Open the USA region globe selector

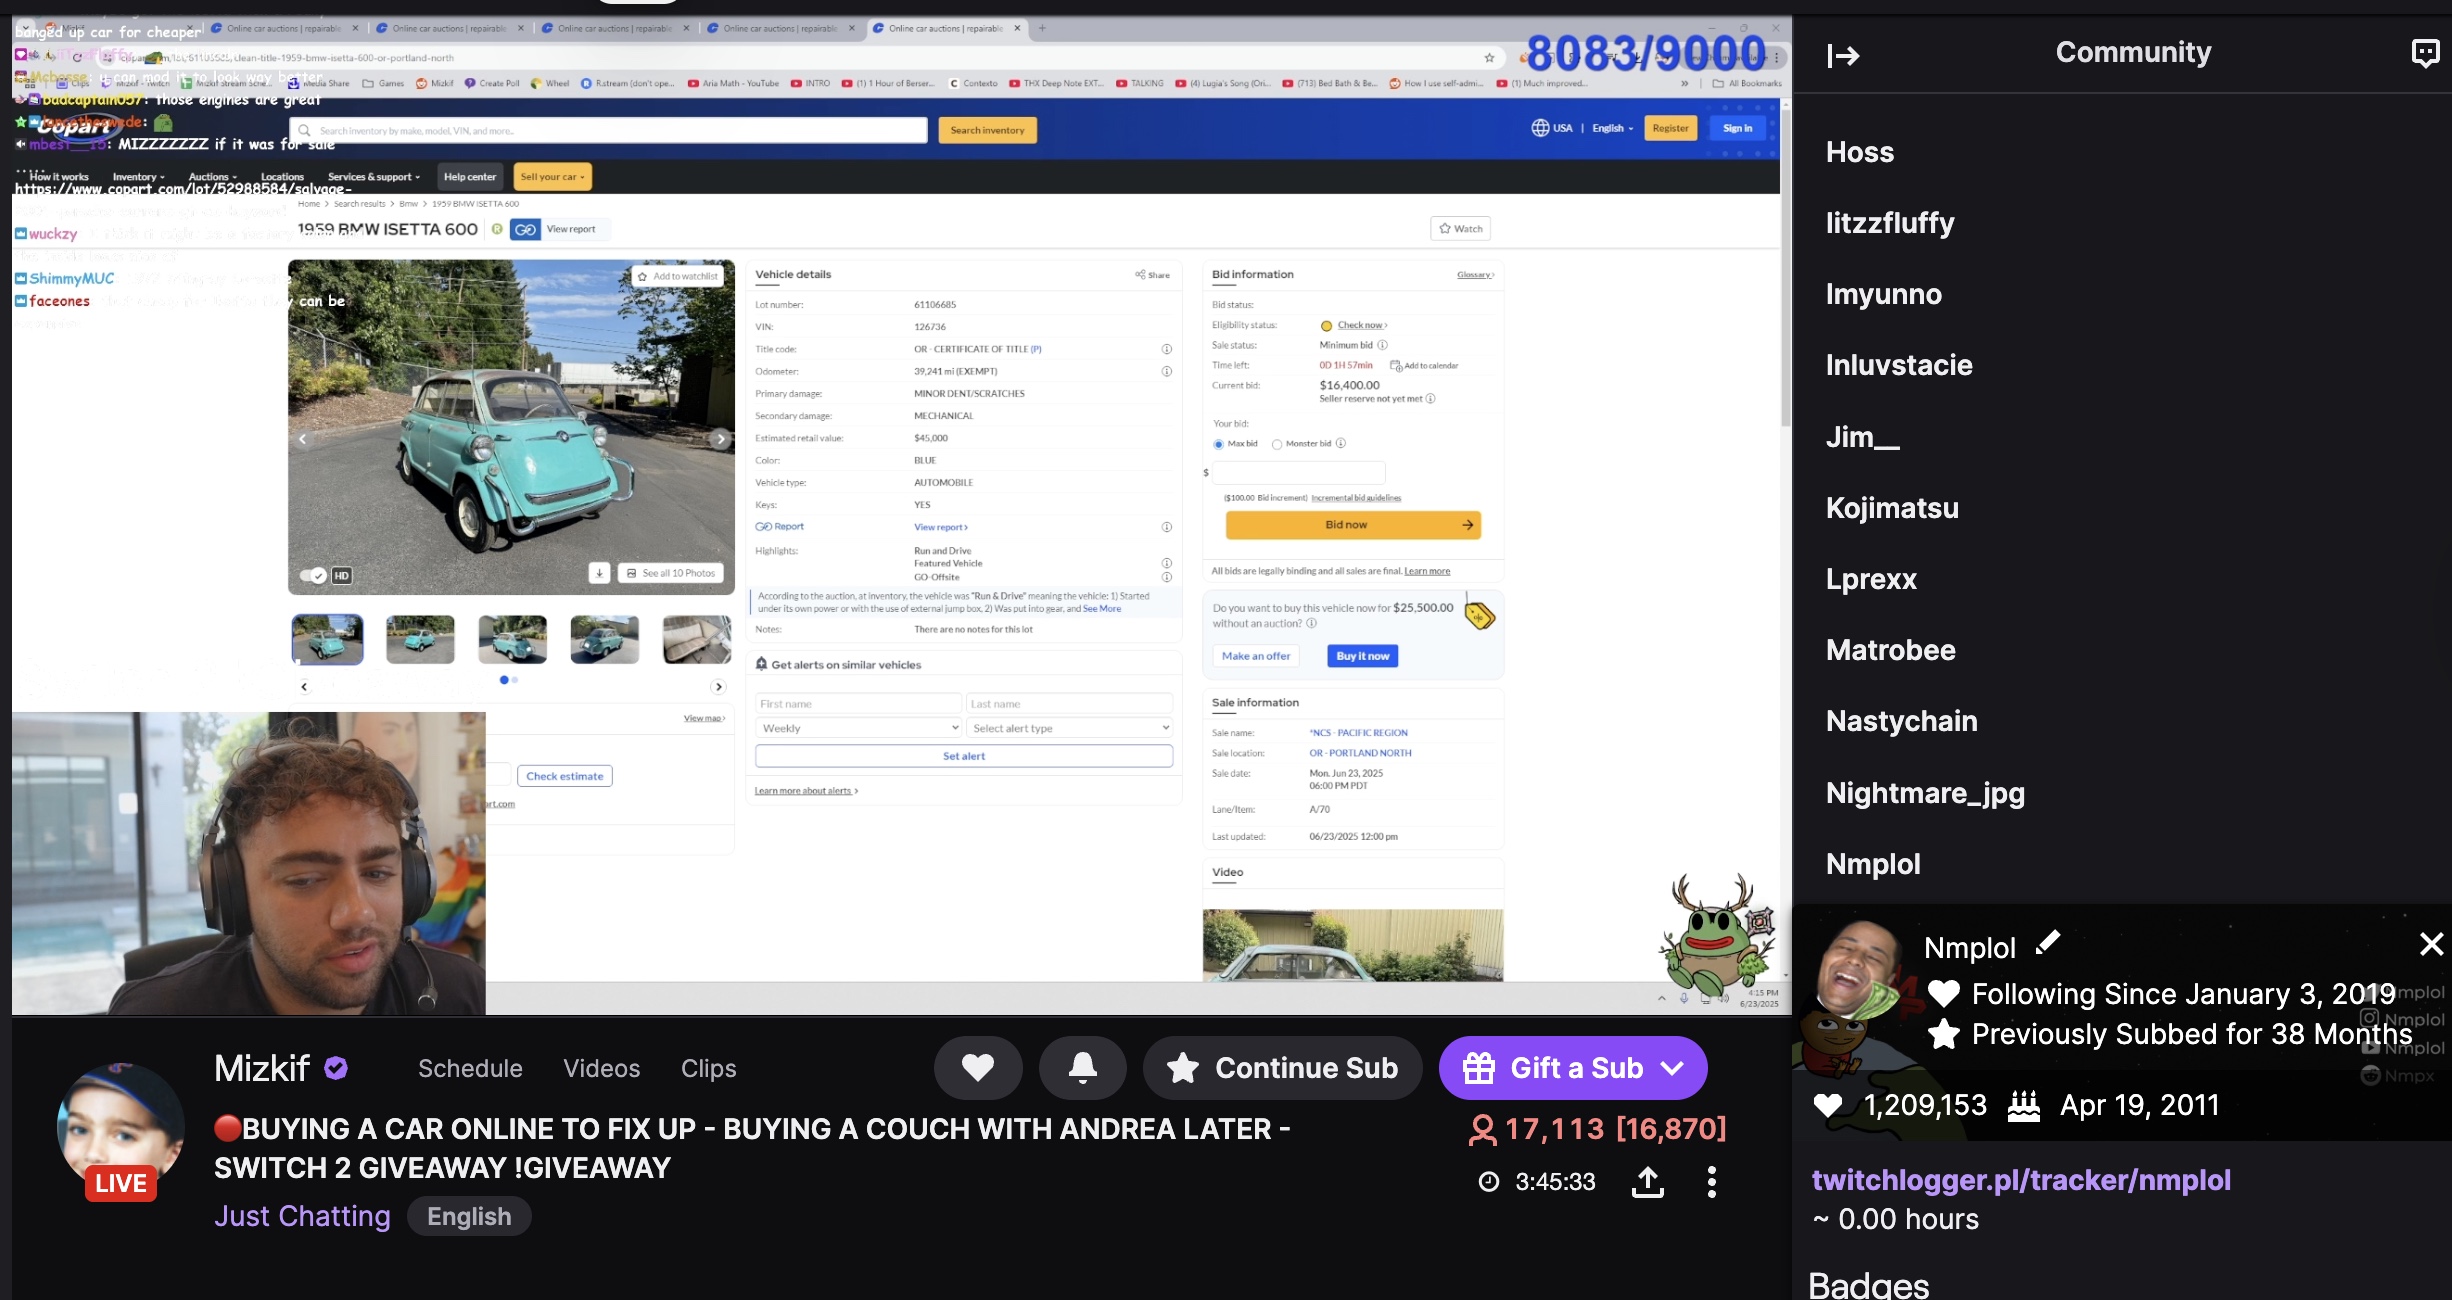click(1552, 128)
